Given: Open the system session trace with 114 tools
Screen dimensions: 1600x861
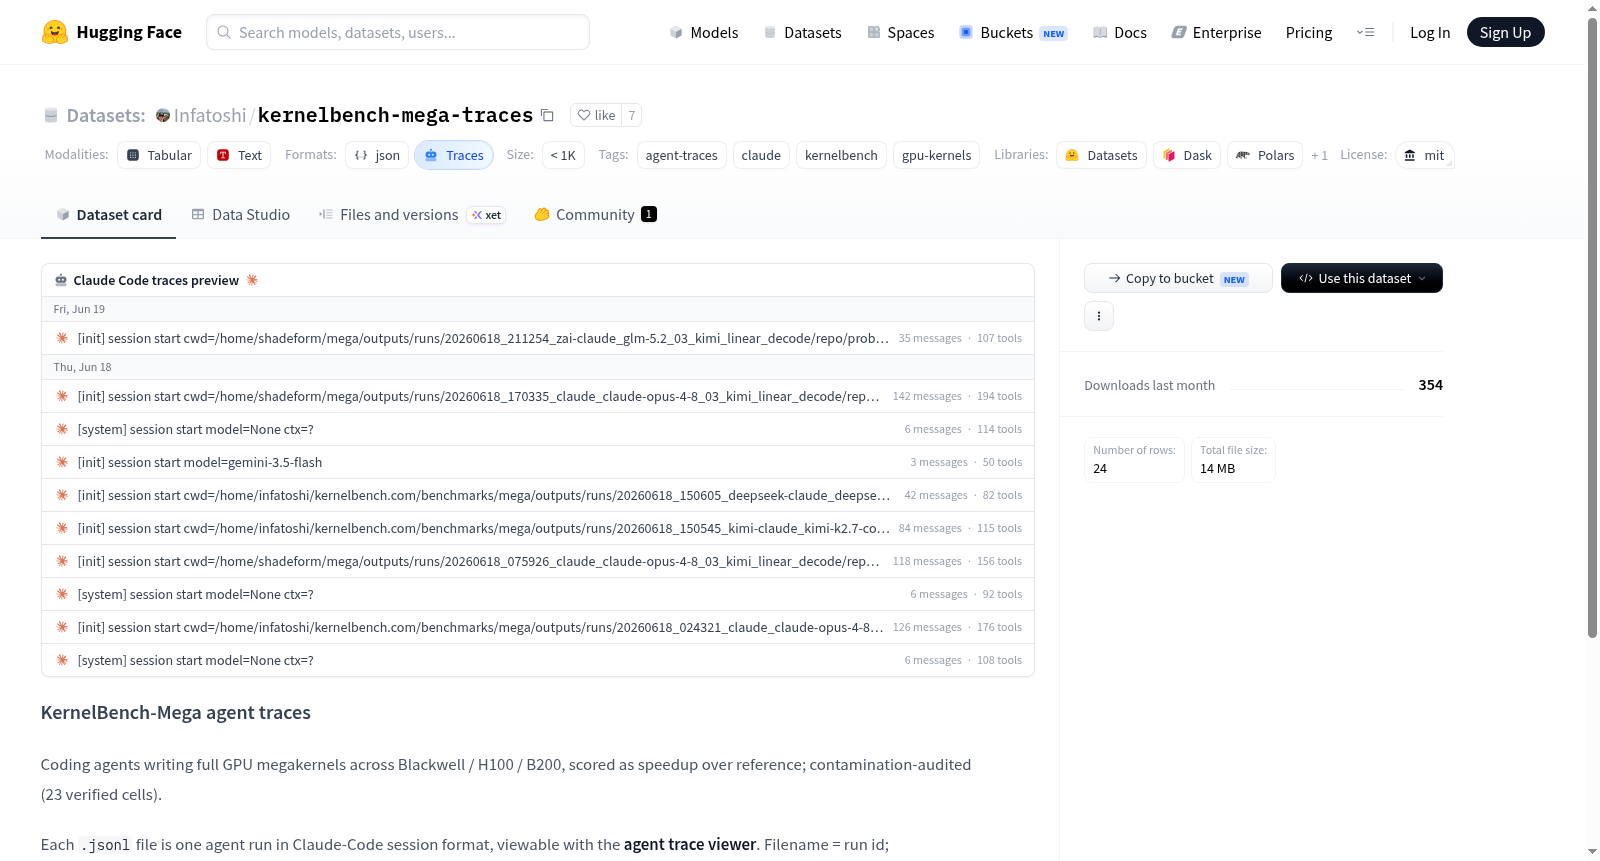Looking at the screenshot, I should (x=538, y=429).
